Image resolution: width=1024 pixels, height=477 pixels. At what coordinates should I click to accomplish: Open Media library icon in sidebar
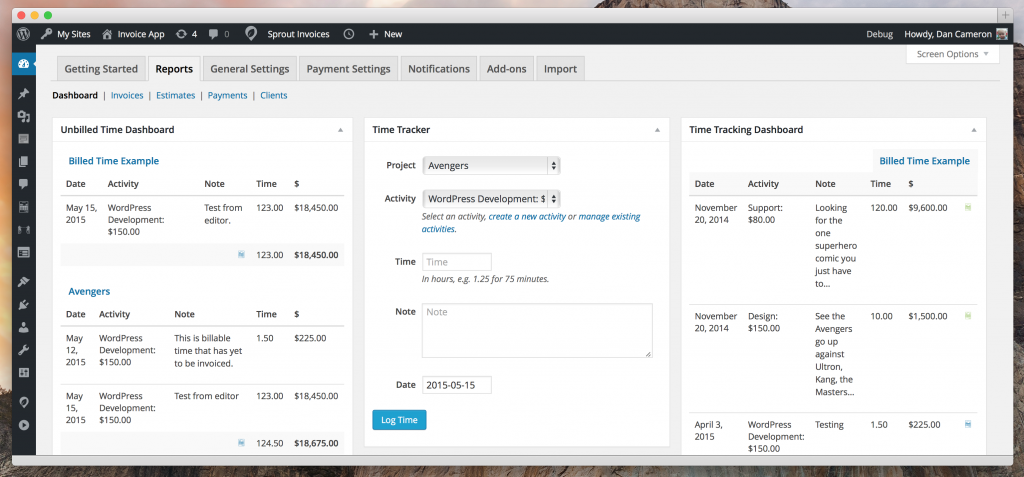(x=24, y=117)
